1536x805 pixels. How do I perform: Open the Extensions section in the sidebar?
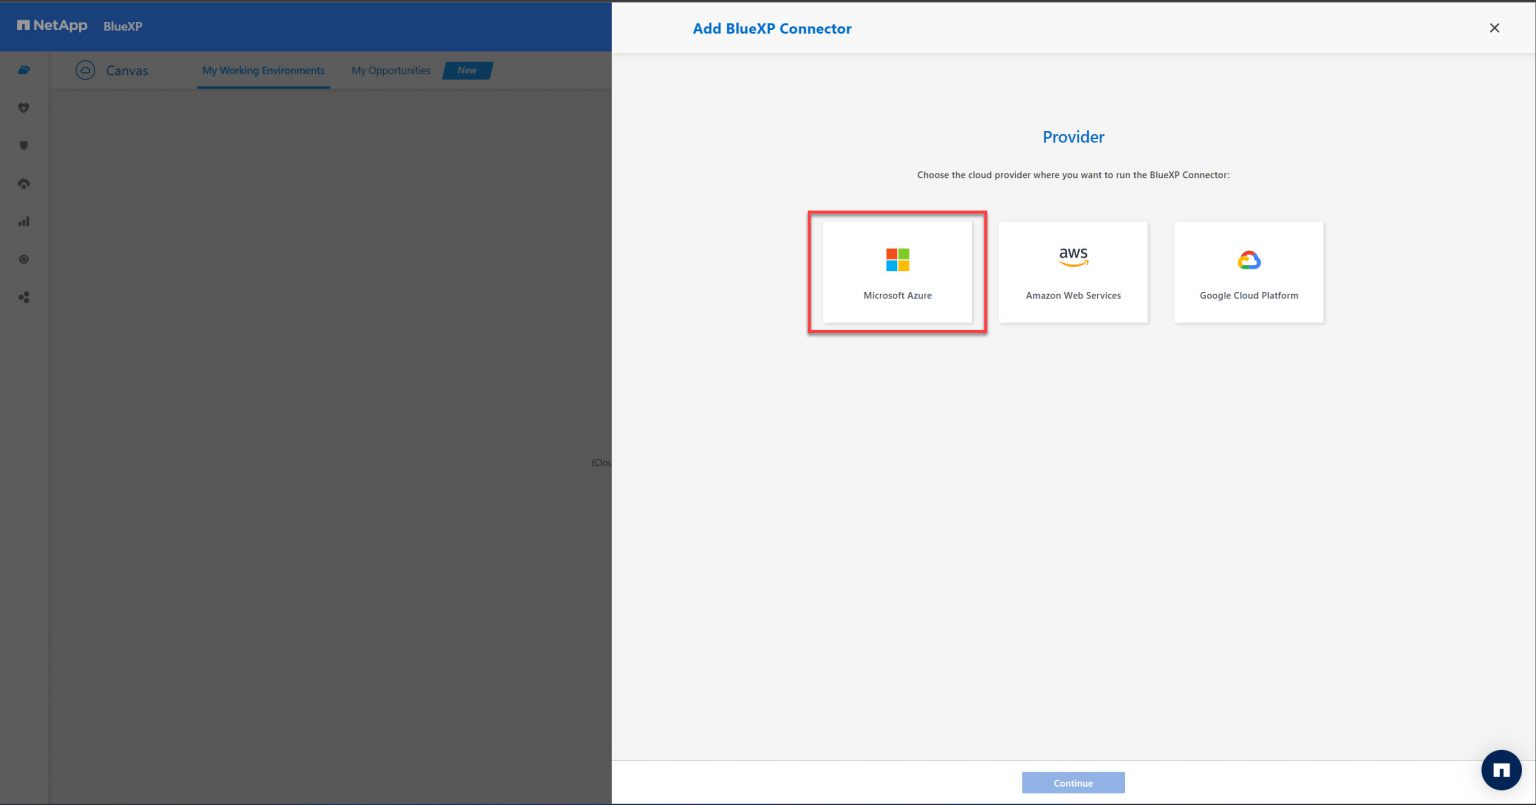tap(23, 297)
